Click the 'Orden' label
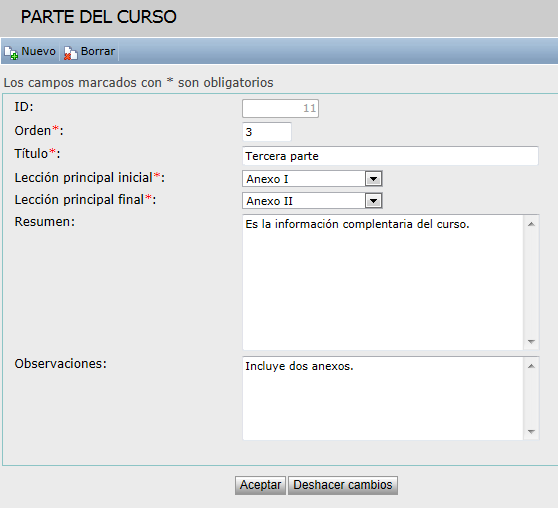558x508 pixels. (39, 131)
